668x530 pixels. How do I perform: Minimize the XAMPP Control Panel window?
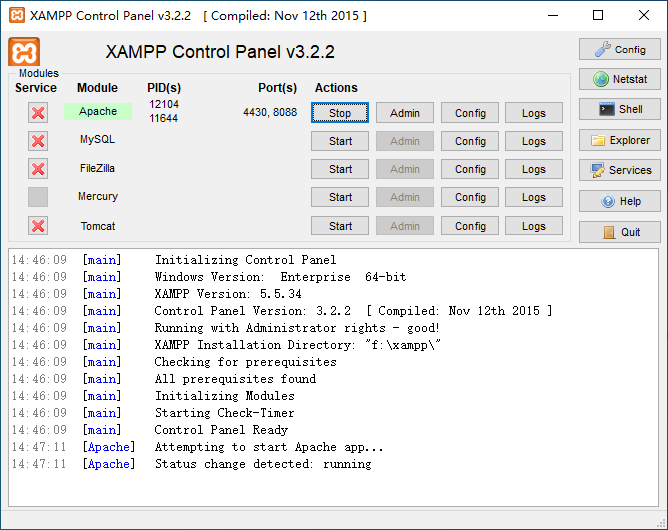[553, 15]
